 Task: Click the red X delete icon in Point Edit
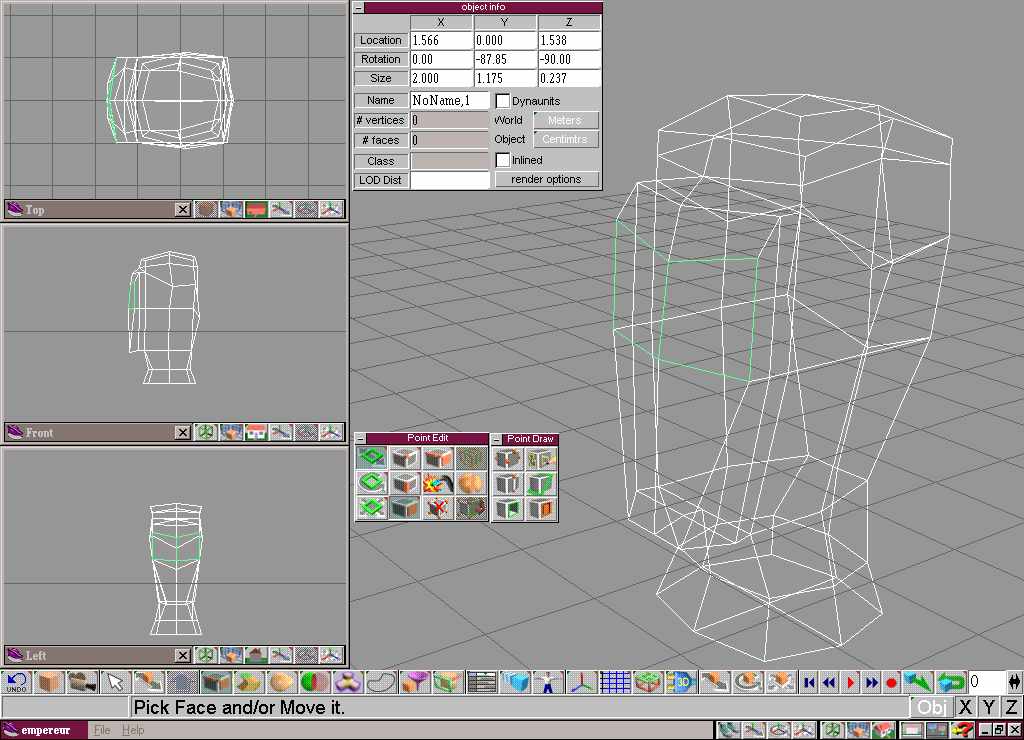tap(438, 508)
